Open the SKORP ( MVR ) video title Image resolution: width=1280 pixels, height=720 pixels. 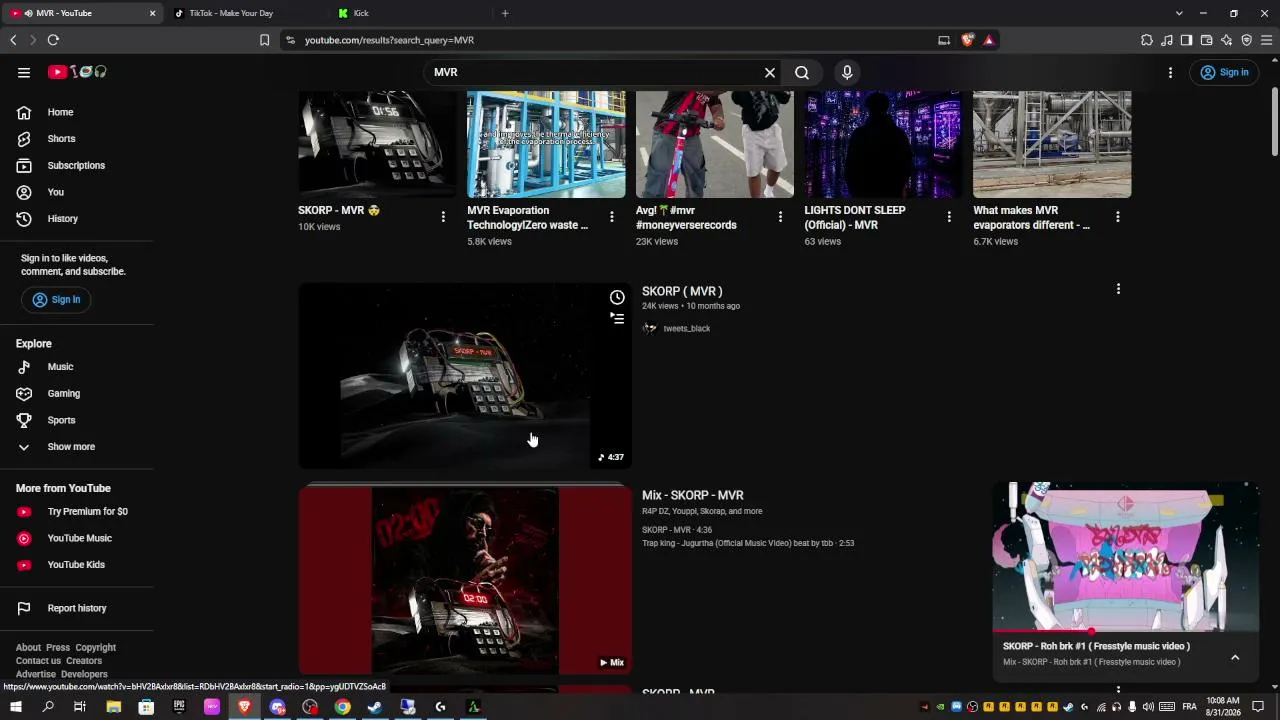coord(682,291)
